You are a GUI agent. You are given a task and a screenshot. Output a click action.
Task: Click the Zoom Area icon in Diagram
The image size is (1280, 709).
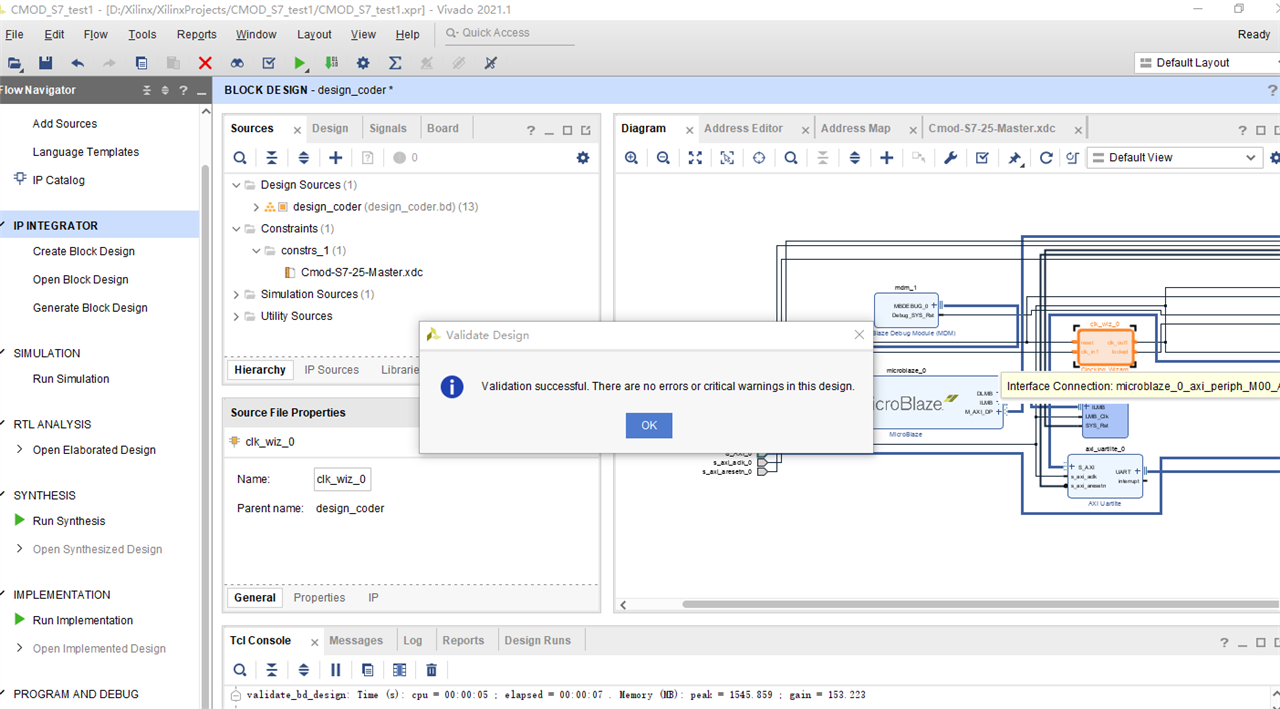[x=727, y=157]
